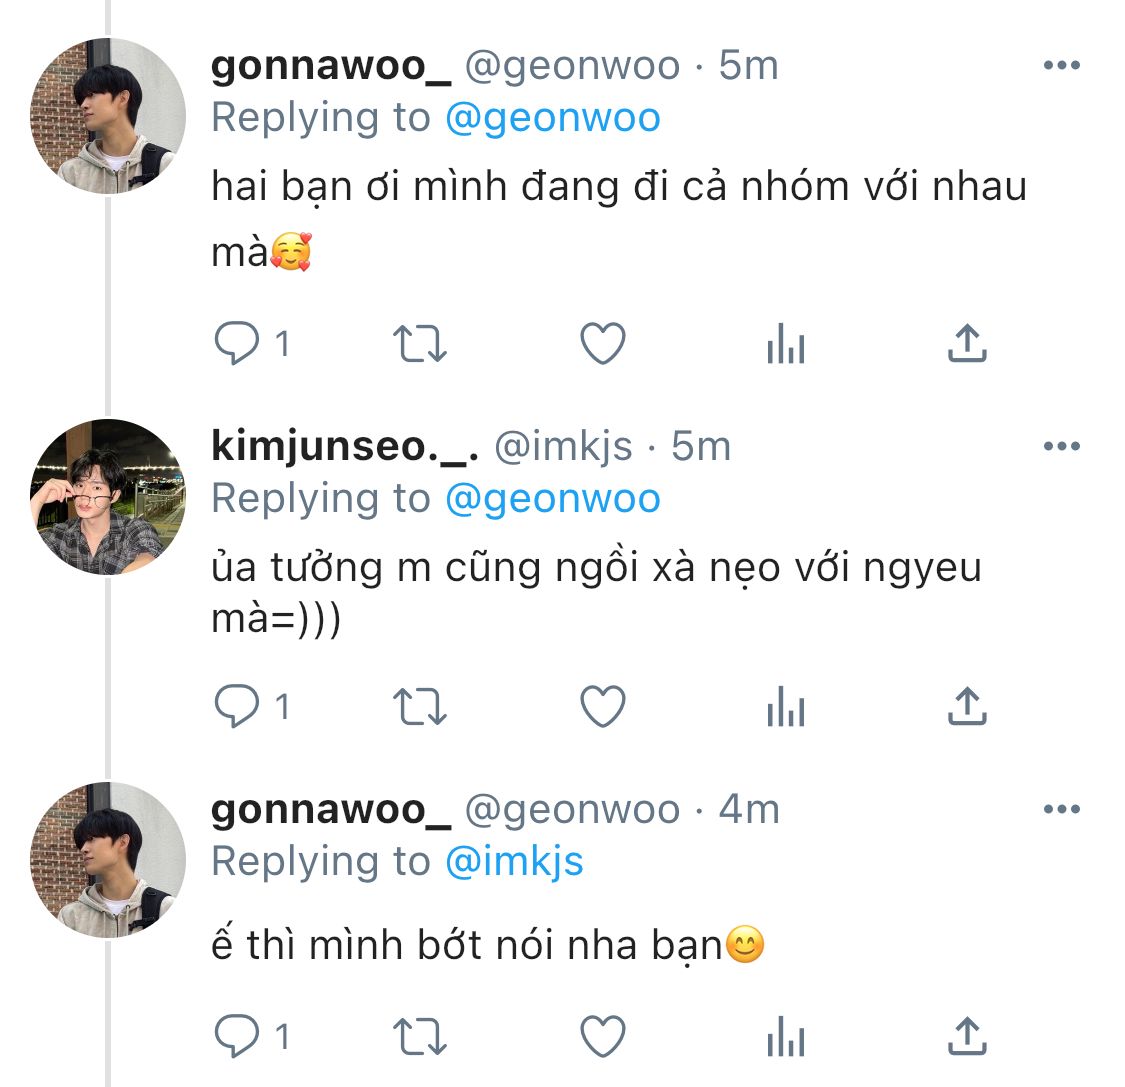
Task: Open the @imkjs mention link
Action: [513, 861]
